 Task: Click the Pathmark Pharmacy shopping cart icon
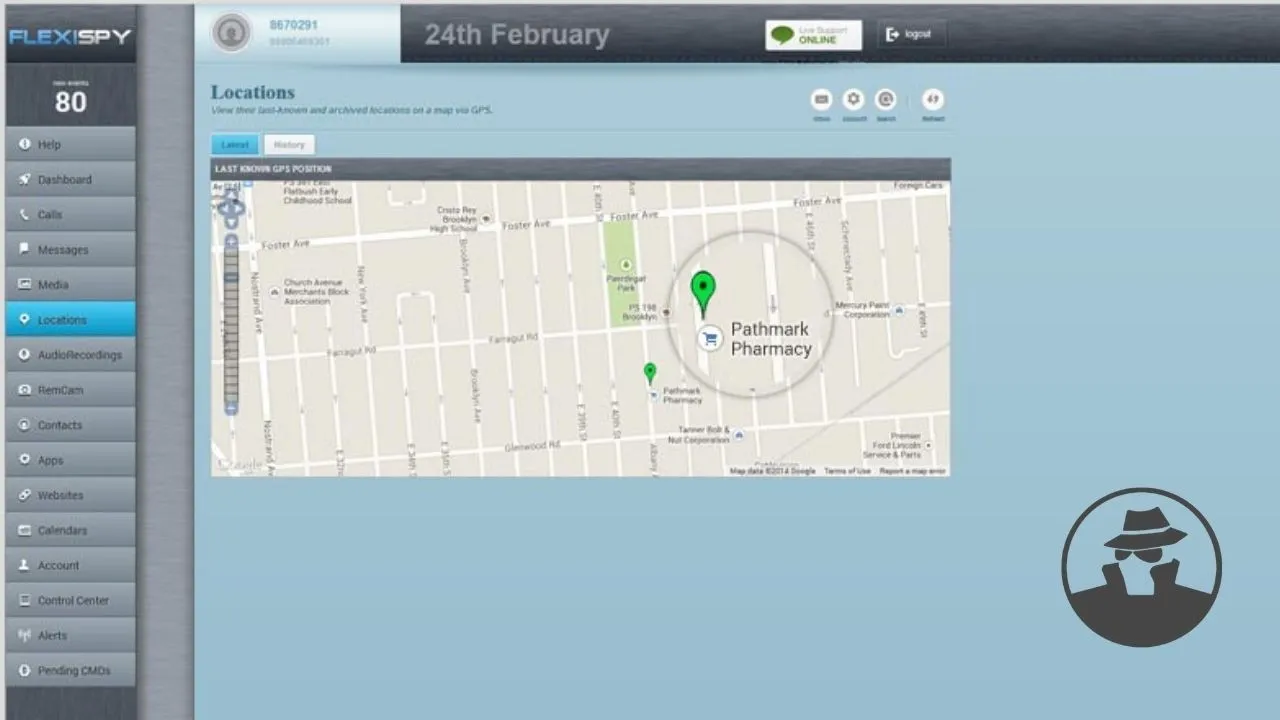point(710,339)
